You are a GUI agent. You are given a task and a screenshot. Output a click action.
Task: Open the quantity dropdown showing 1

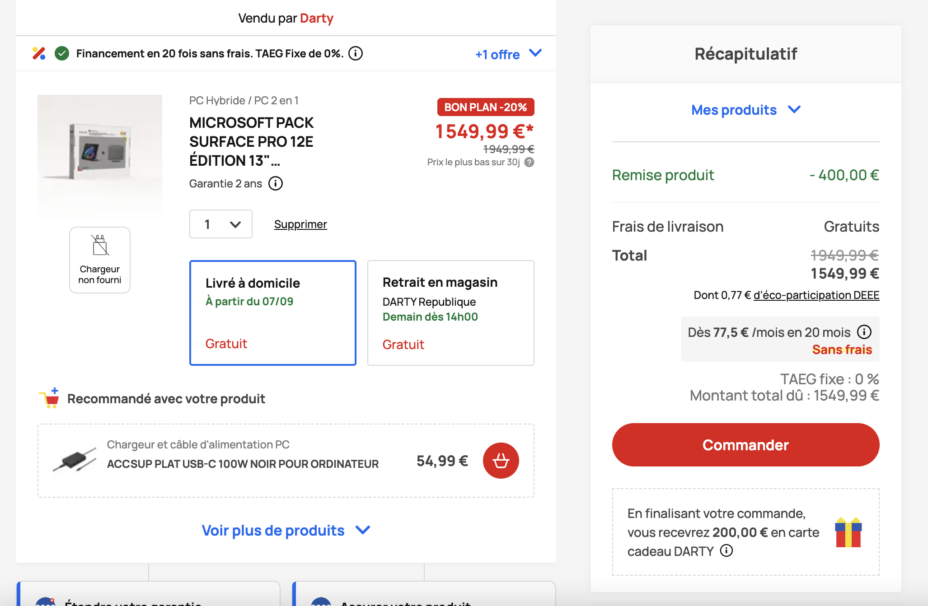221,224
